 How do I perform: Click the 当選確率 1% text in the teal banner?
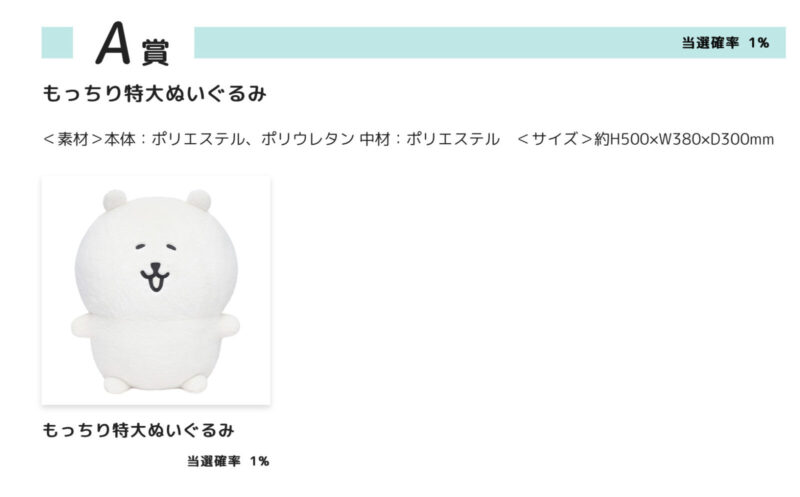[x=725, y=43]
